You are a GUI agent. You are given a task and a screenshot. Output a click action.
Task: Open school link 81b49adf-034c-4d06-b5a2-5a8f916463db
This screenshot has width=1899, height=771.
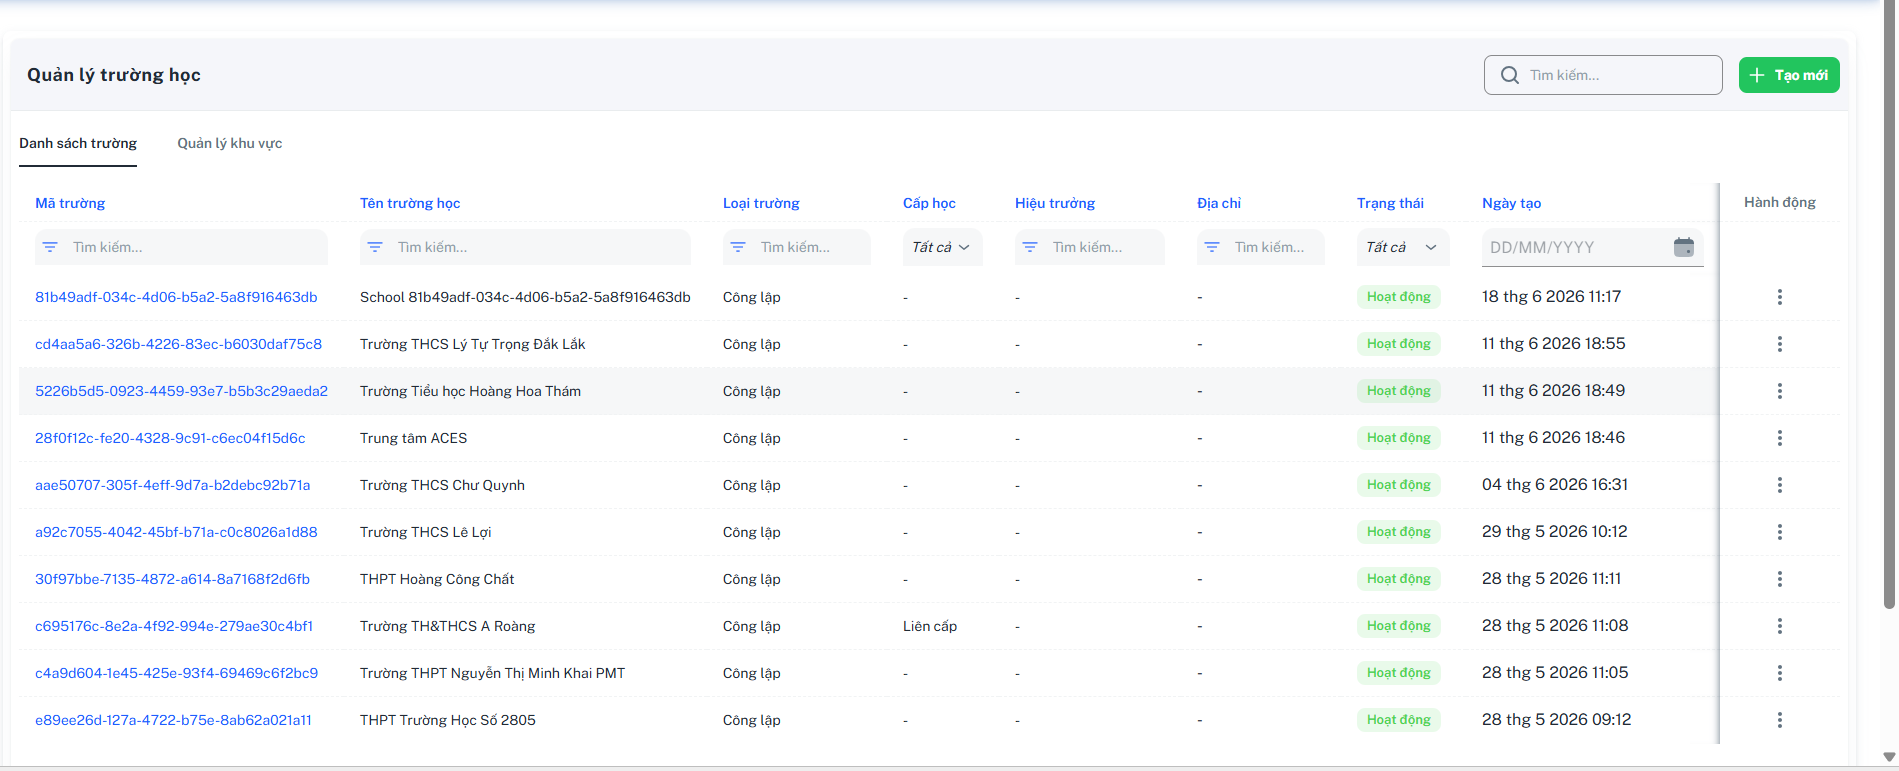tap(176, 297)
